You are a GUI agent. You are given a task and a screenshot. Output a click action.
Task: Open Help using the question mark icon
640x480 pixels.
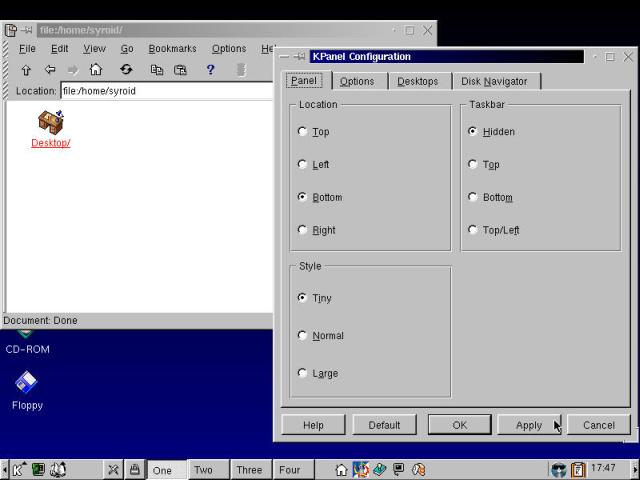click(210, 70)
